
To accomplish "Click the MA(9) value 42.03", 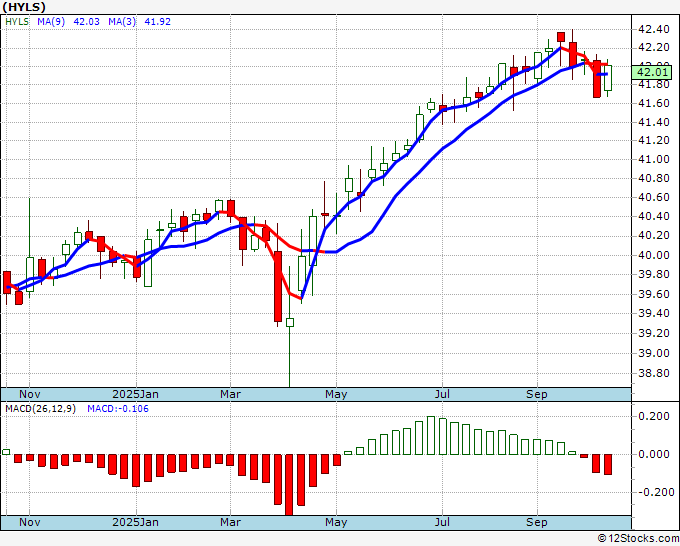I will coord(87,22).
